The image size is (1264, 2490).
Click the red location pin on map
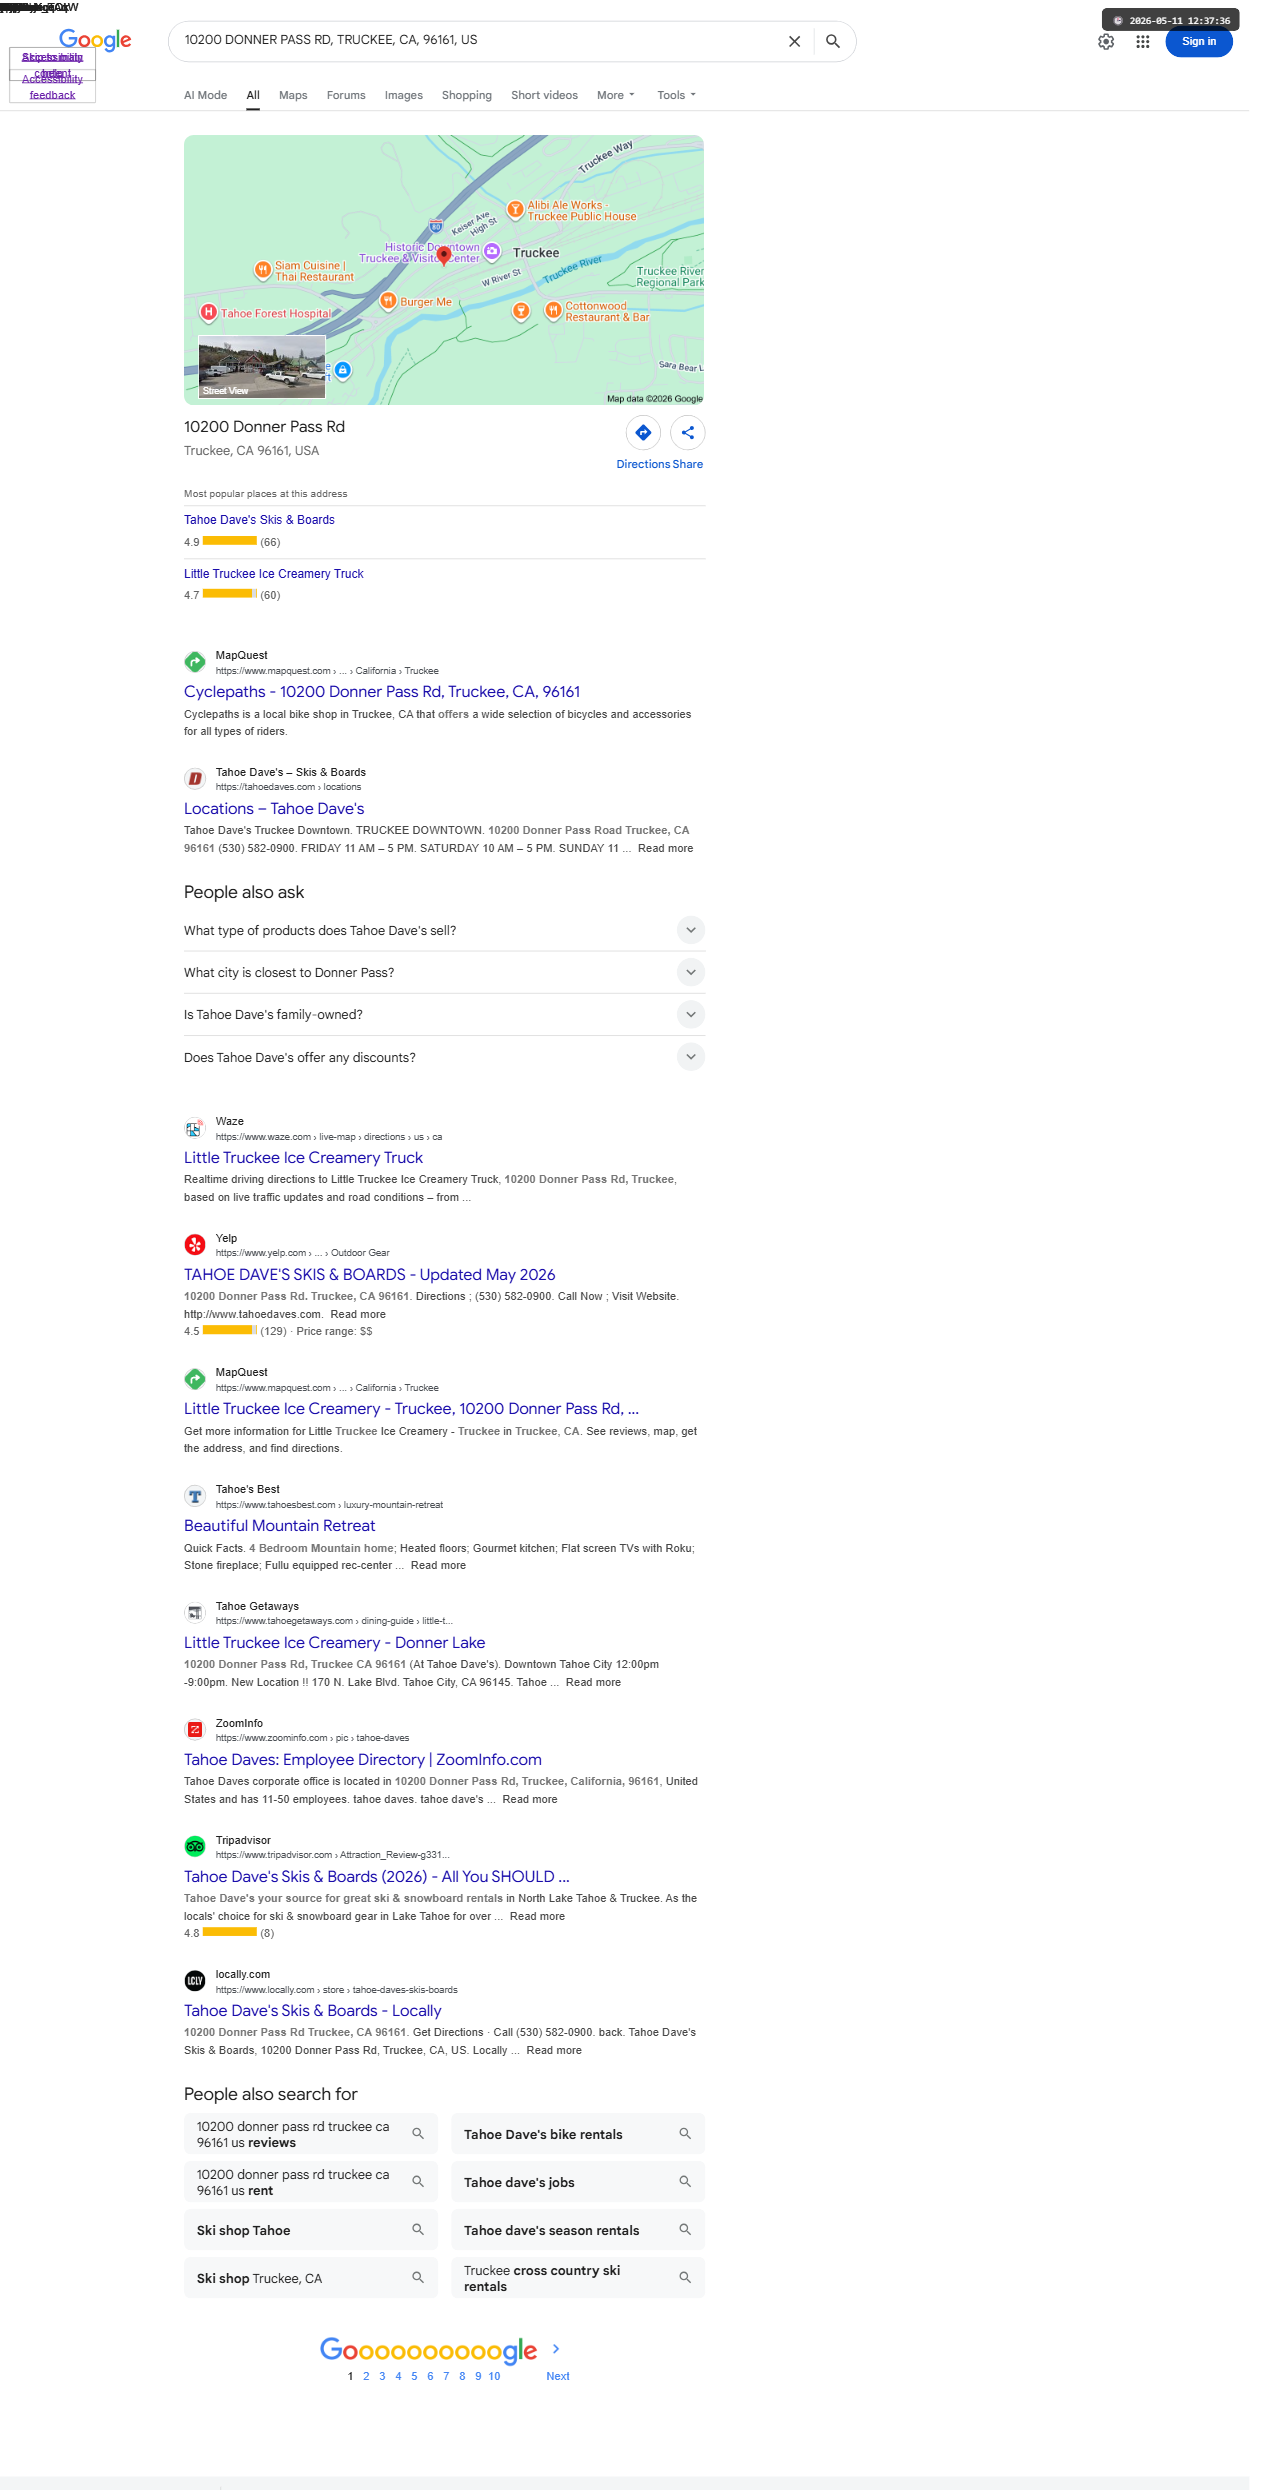(444, 256)
